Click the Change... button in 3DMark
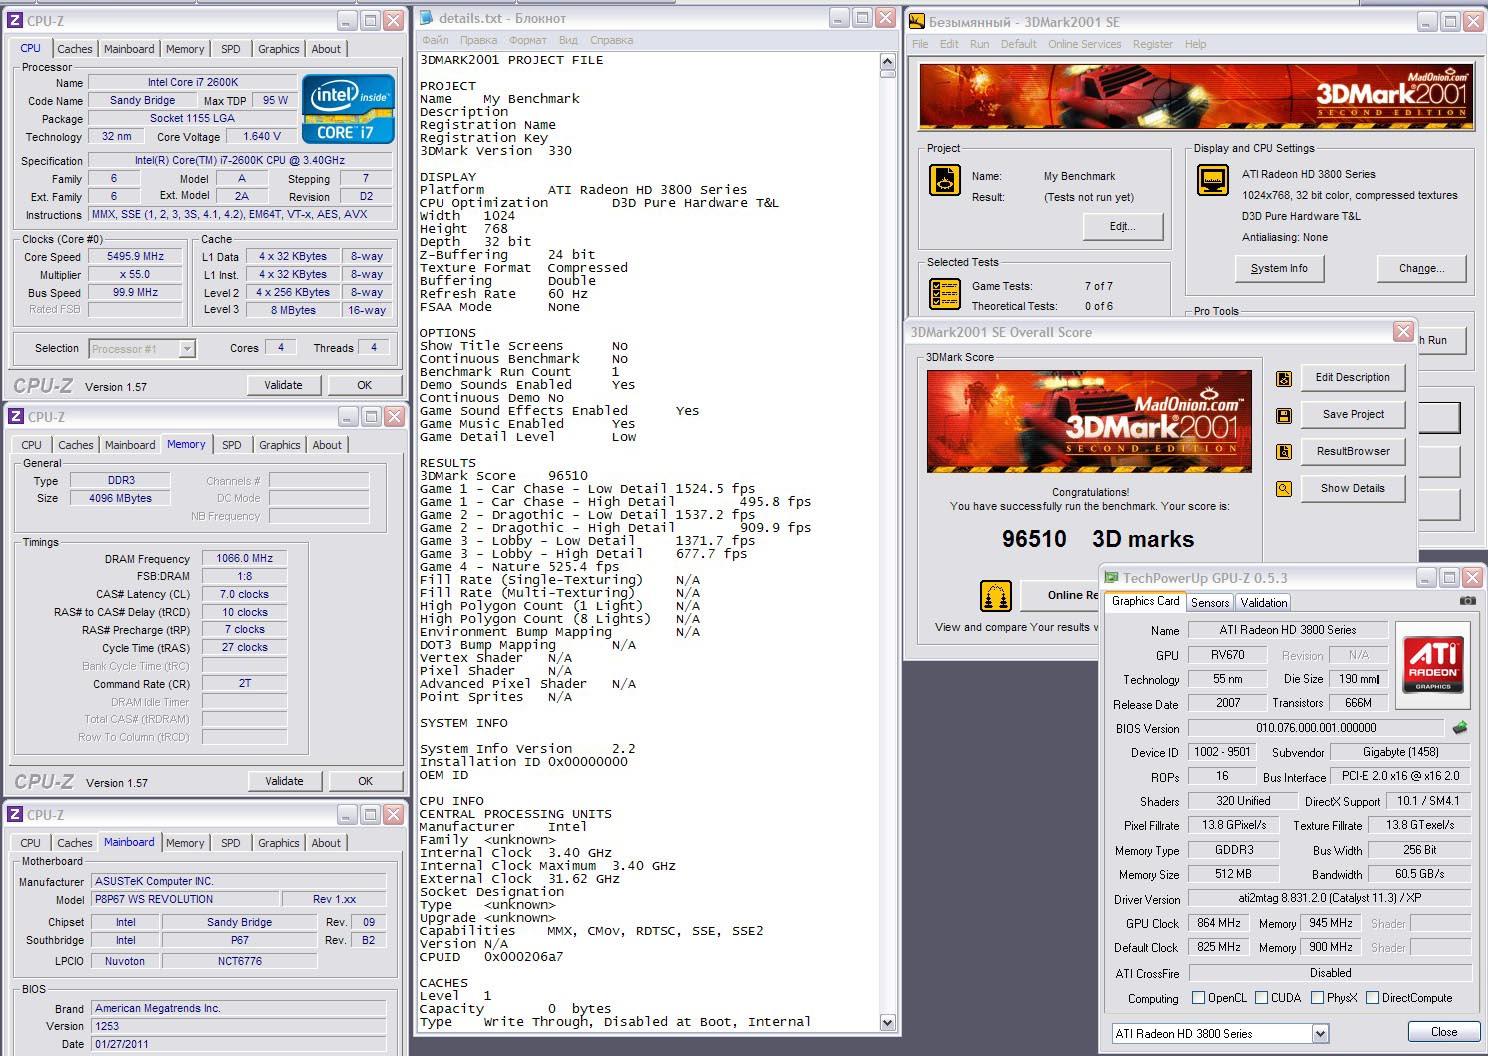This screenshot has height=1056, width=1488. [1422, 268]
